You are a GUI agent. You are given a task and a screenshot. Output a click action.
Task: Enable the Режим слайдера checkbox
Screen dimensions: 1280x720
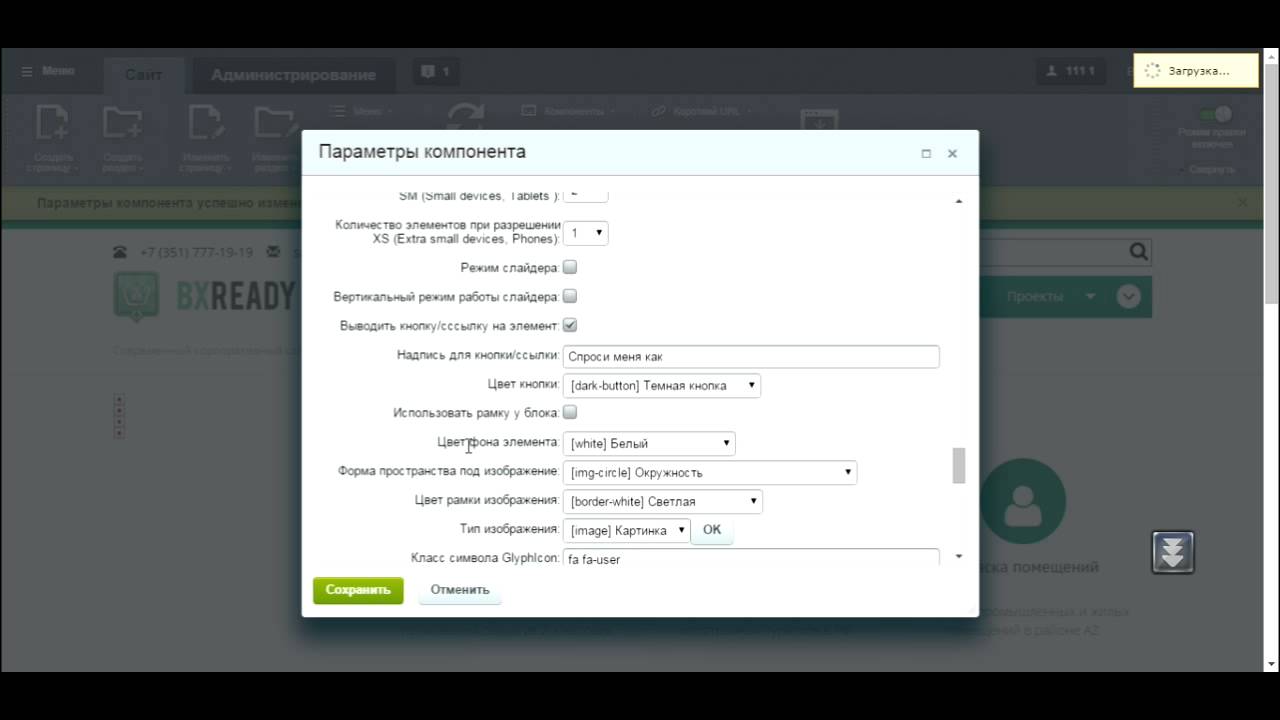pos(570,267)
